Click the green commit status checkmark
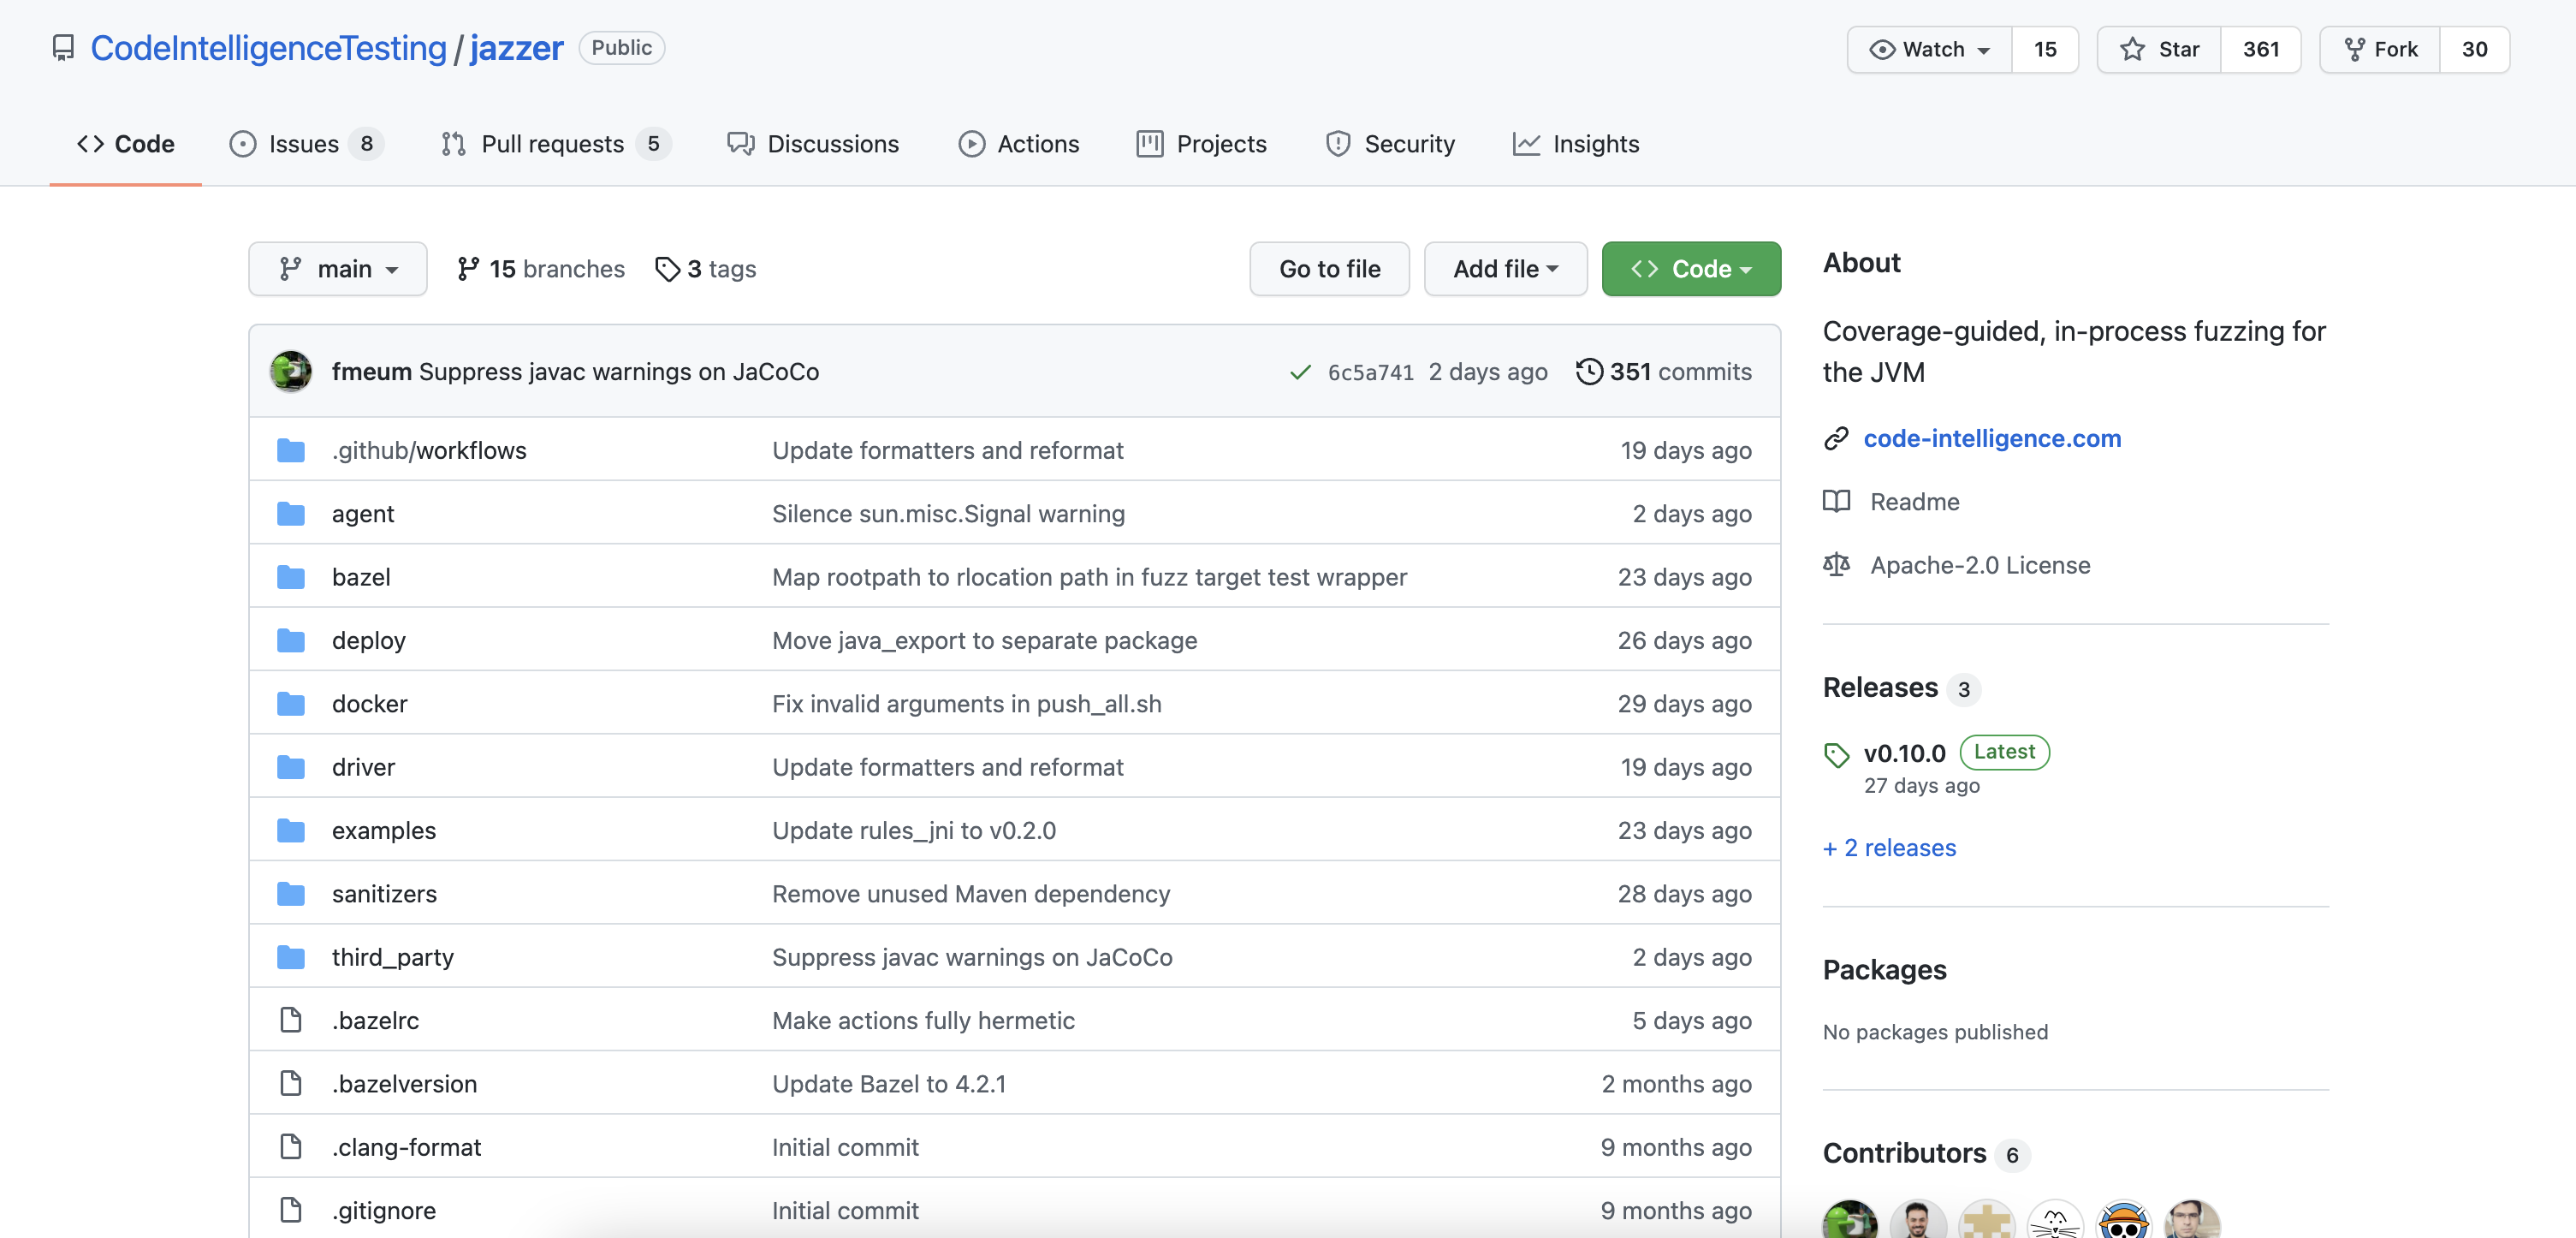Viewport: 2576px width, 1238px height. point(1299,372)
